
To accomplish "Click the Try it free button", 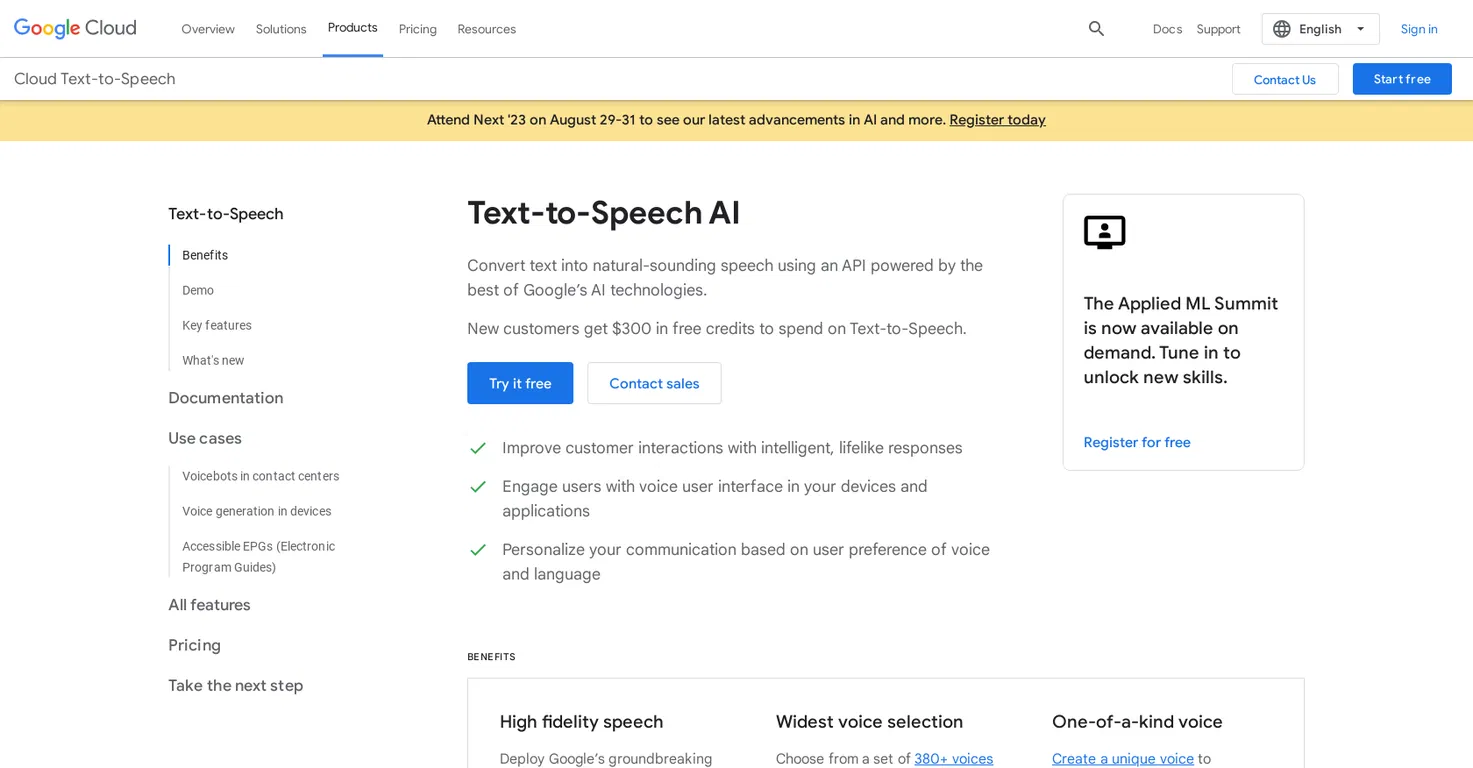I will [520, 383].
